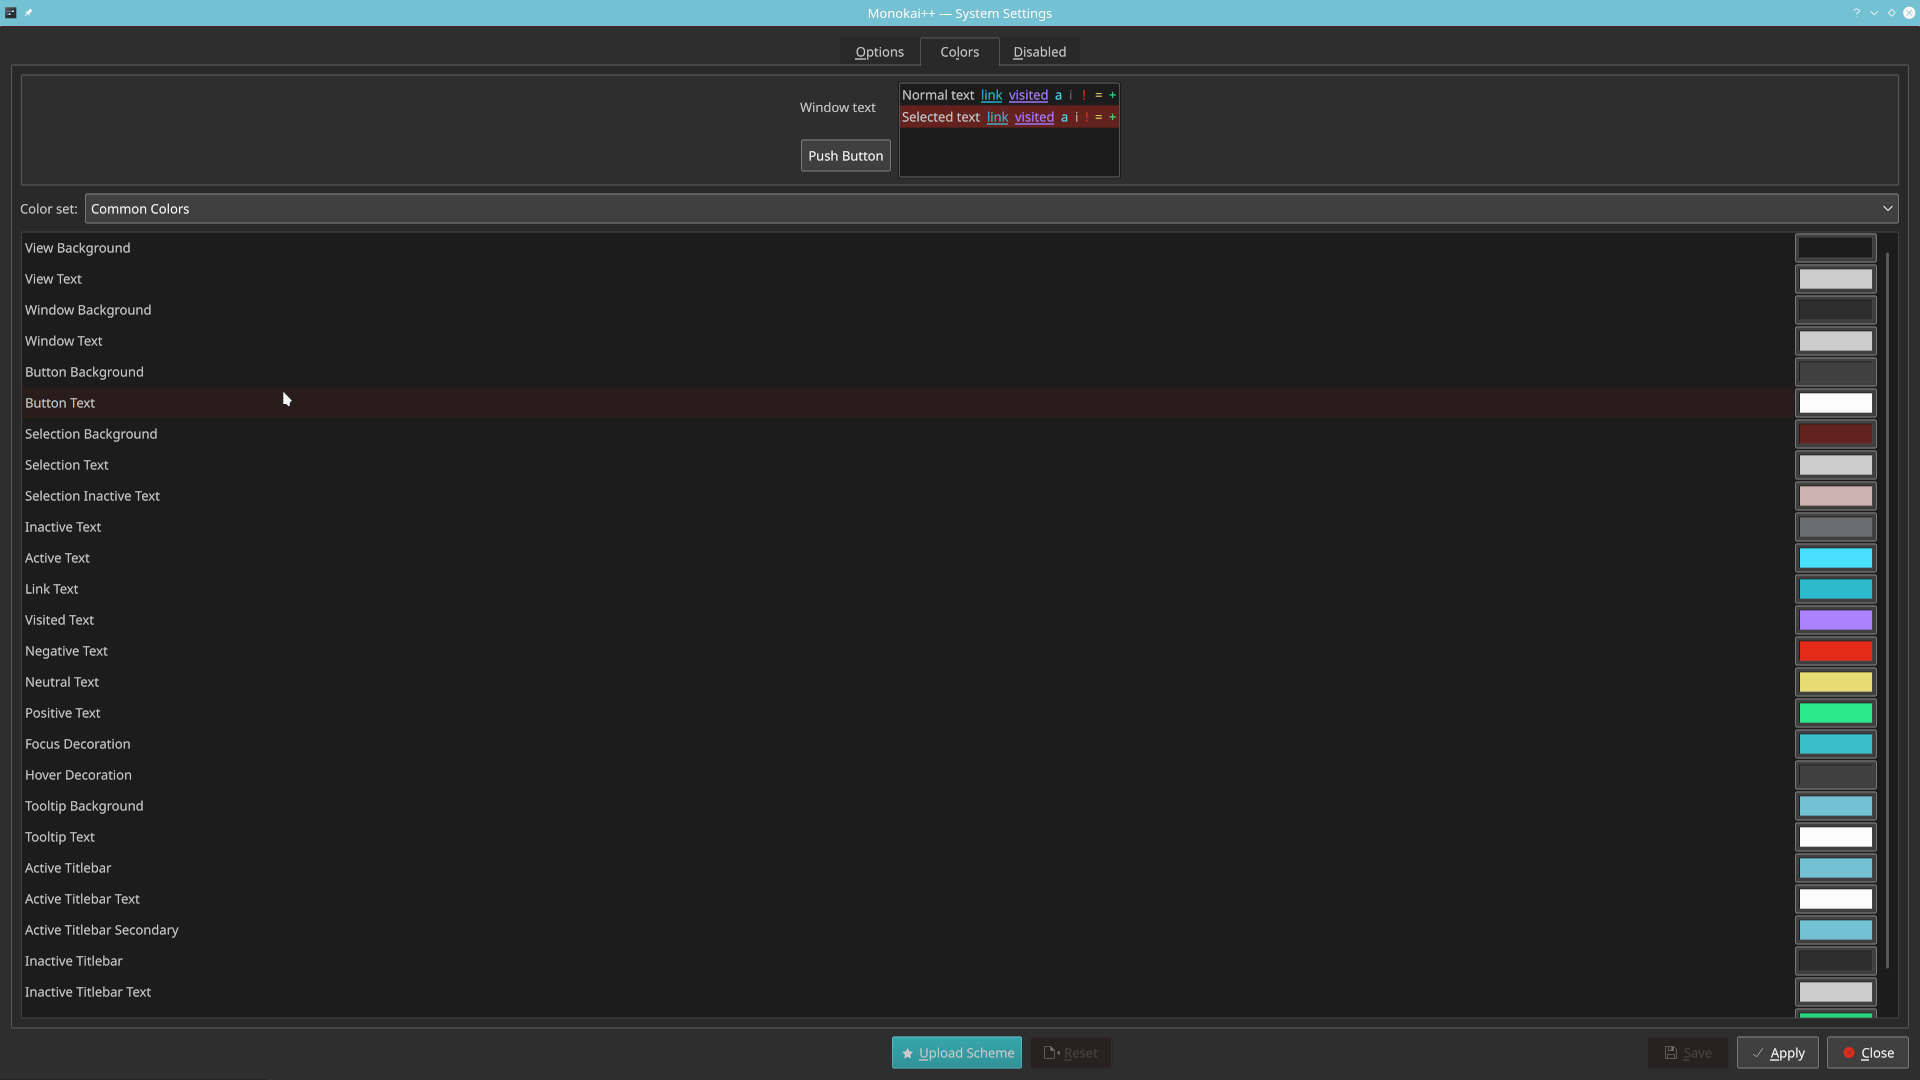This screenshot has width=1920, height=1080.
Task: Edit the Visited Text purple swatch
Action: click(x=1835, y=620)
